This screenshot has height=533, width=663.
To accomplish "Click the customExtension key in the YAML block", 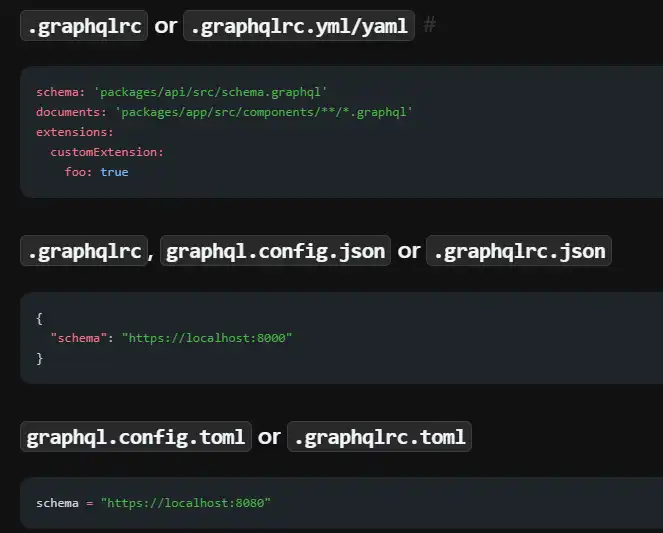I will point(107,152).
